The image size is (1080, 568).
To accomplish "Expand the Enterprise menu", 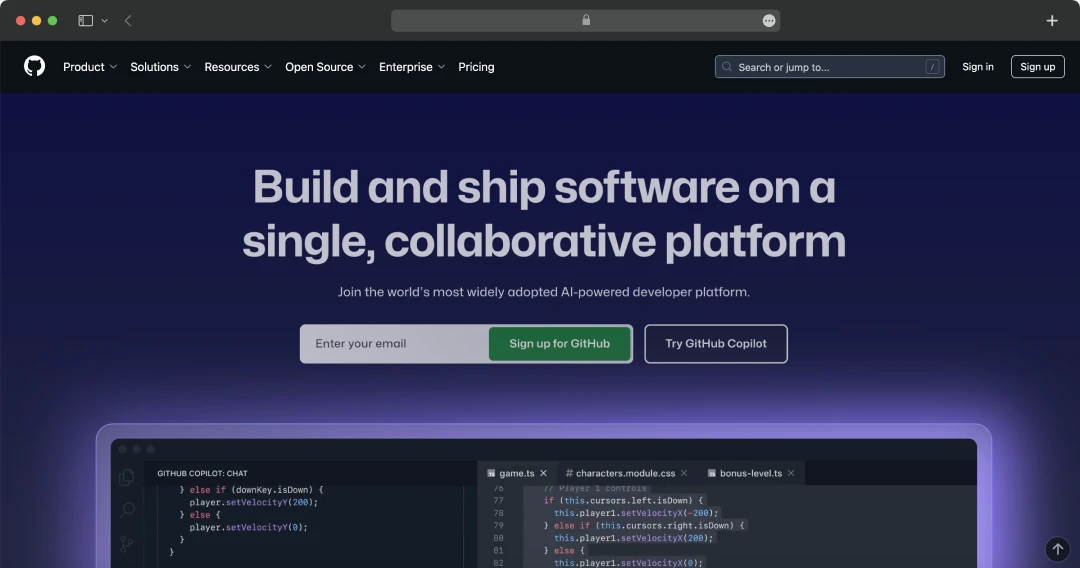I will tap(412, 67).
